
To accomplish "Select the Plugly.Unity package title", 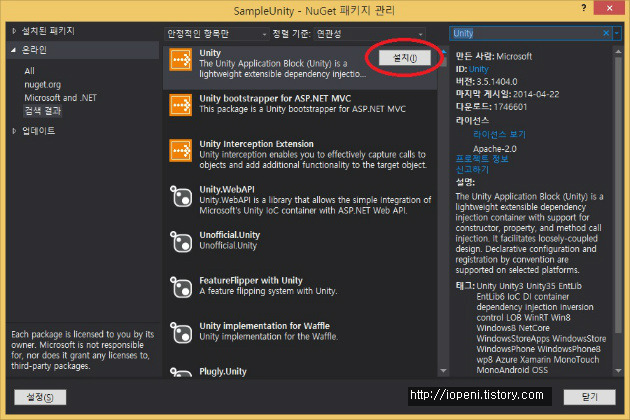I will click(x=223, y=371).
